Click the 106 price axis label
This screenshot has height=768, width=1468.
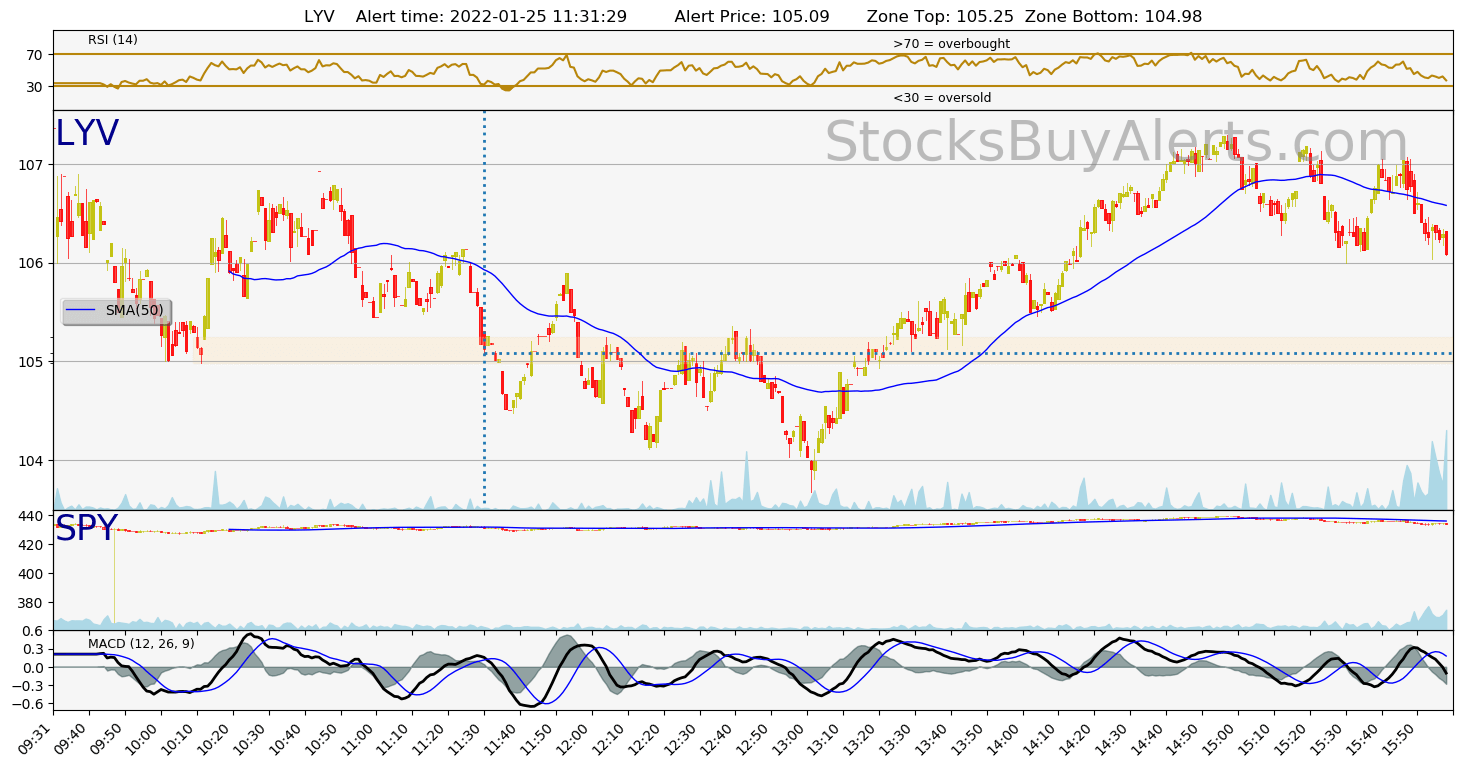click(32, 263)
